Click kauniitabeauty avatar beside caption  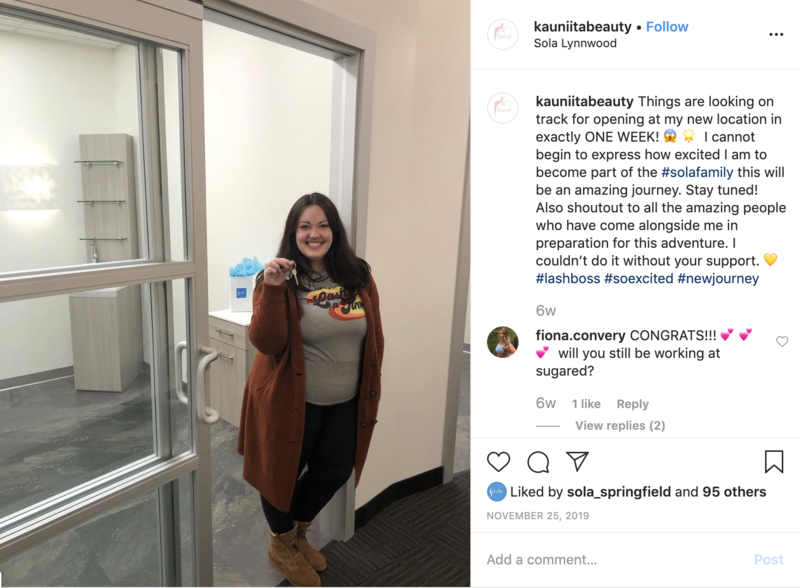[503, 108]
